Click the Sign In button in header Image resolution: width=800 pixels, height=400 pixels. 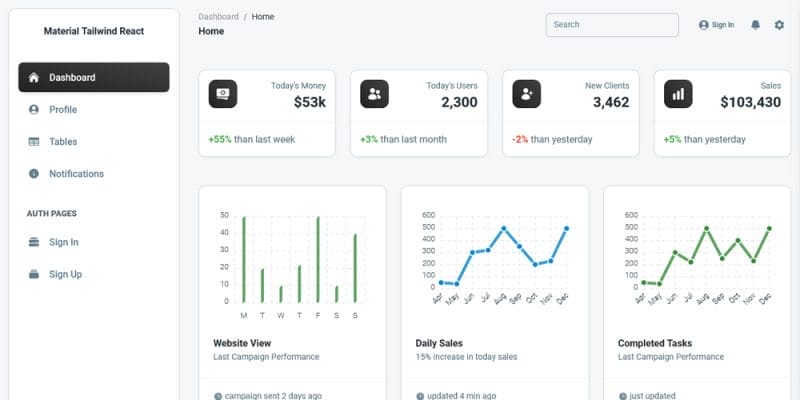click(x=717, y=25)
